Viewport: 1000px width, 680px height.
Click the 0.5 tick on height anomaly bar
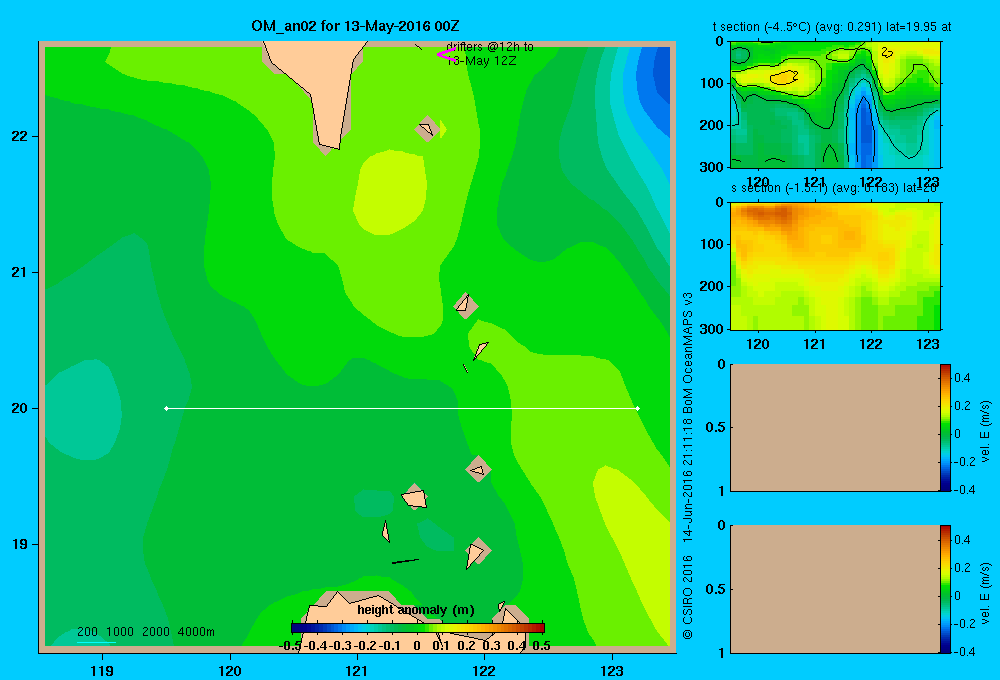click(541, 646)
